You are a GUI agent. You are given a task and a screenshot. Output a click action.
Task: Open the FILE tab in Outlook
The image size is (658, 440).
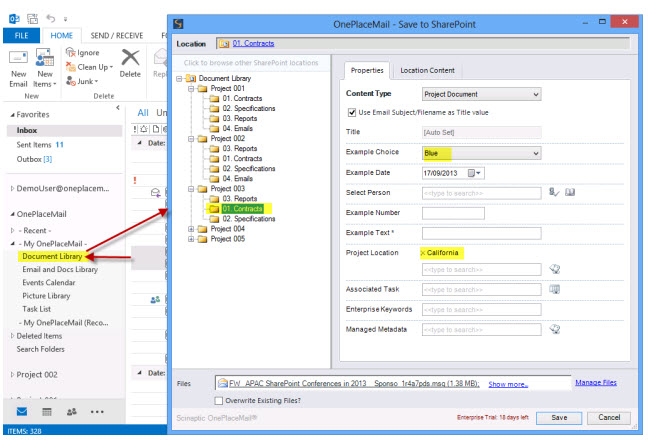pos(21,35)
